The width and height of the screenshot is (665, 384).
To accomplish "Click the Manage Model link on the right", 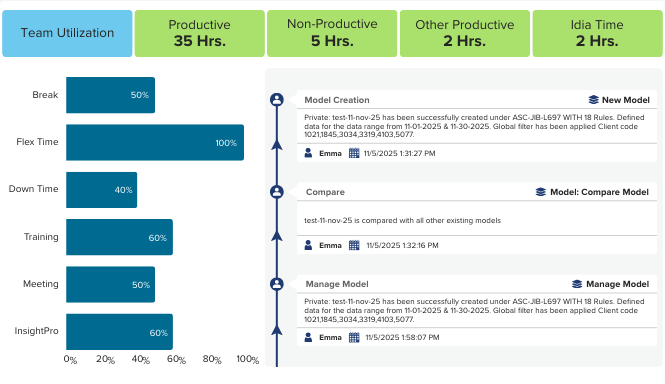I will coord(618,284).
